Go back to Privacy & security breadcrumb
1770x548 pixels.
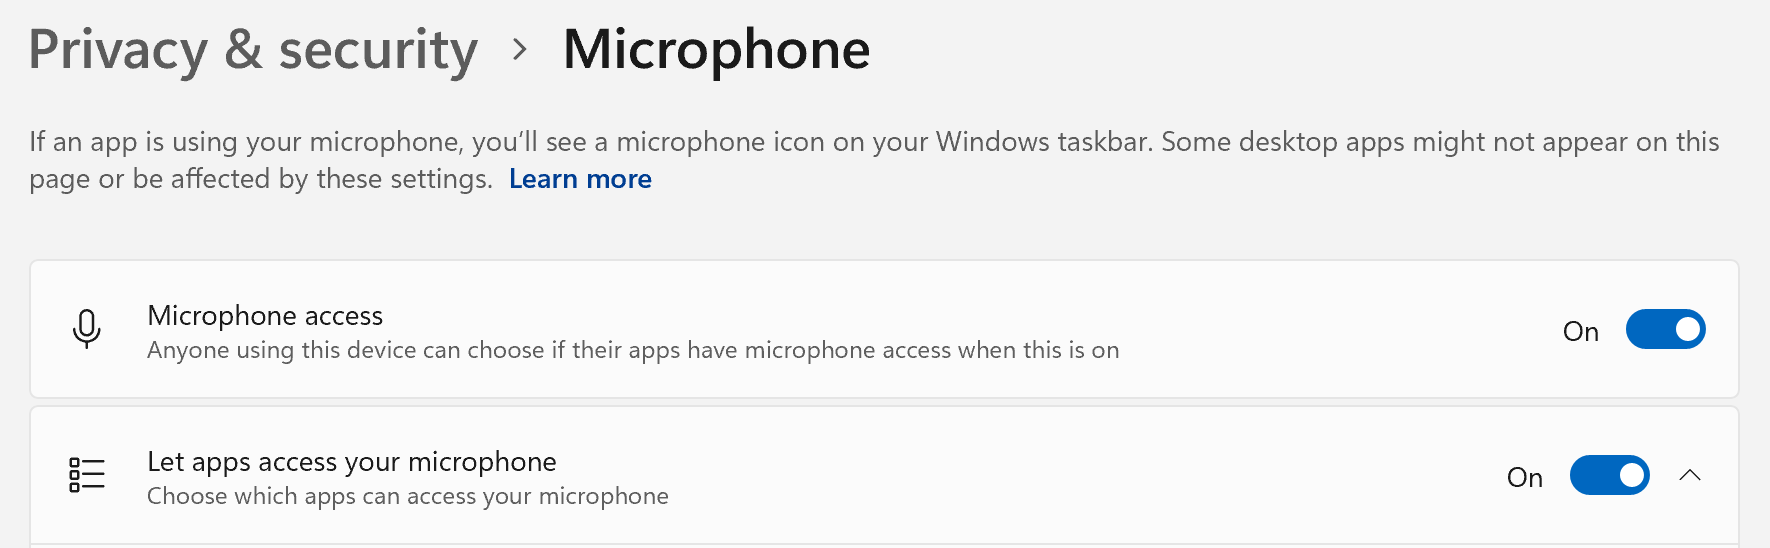(253, 49)
